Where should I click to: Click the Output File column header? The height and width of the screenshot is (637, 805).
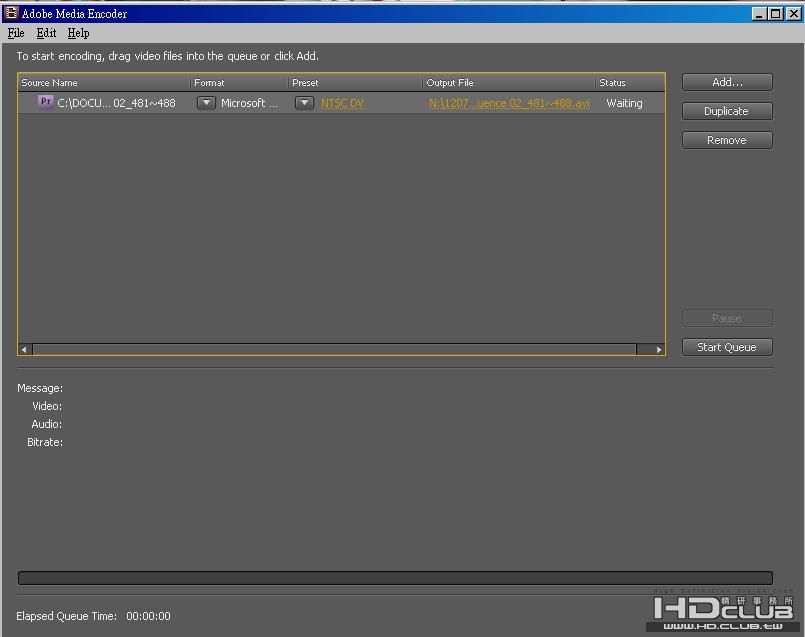pos(509,83)
